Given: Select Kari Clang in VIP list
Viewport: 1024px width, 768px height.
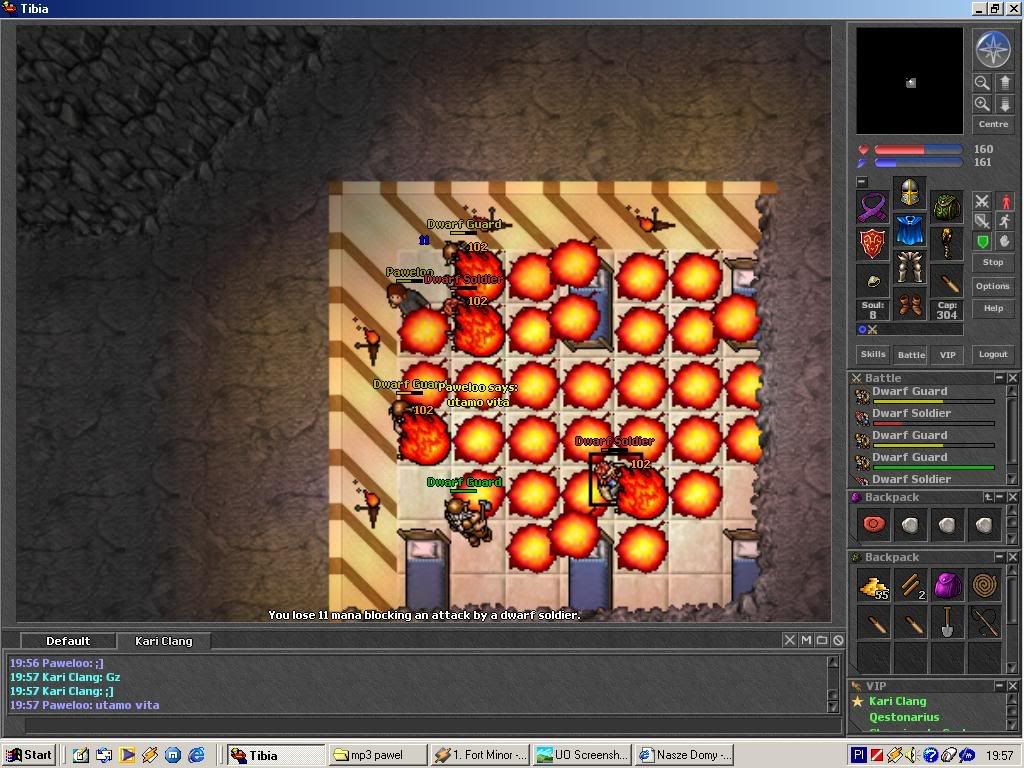Looking at the screenshot, I should tap(897, 701).
